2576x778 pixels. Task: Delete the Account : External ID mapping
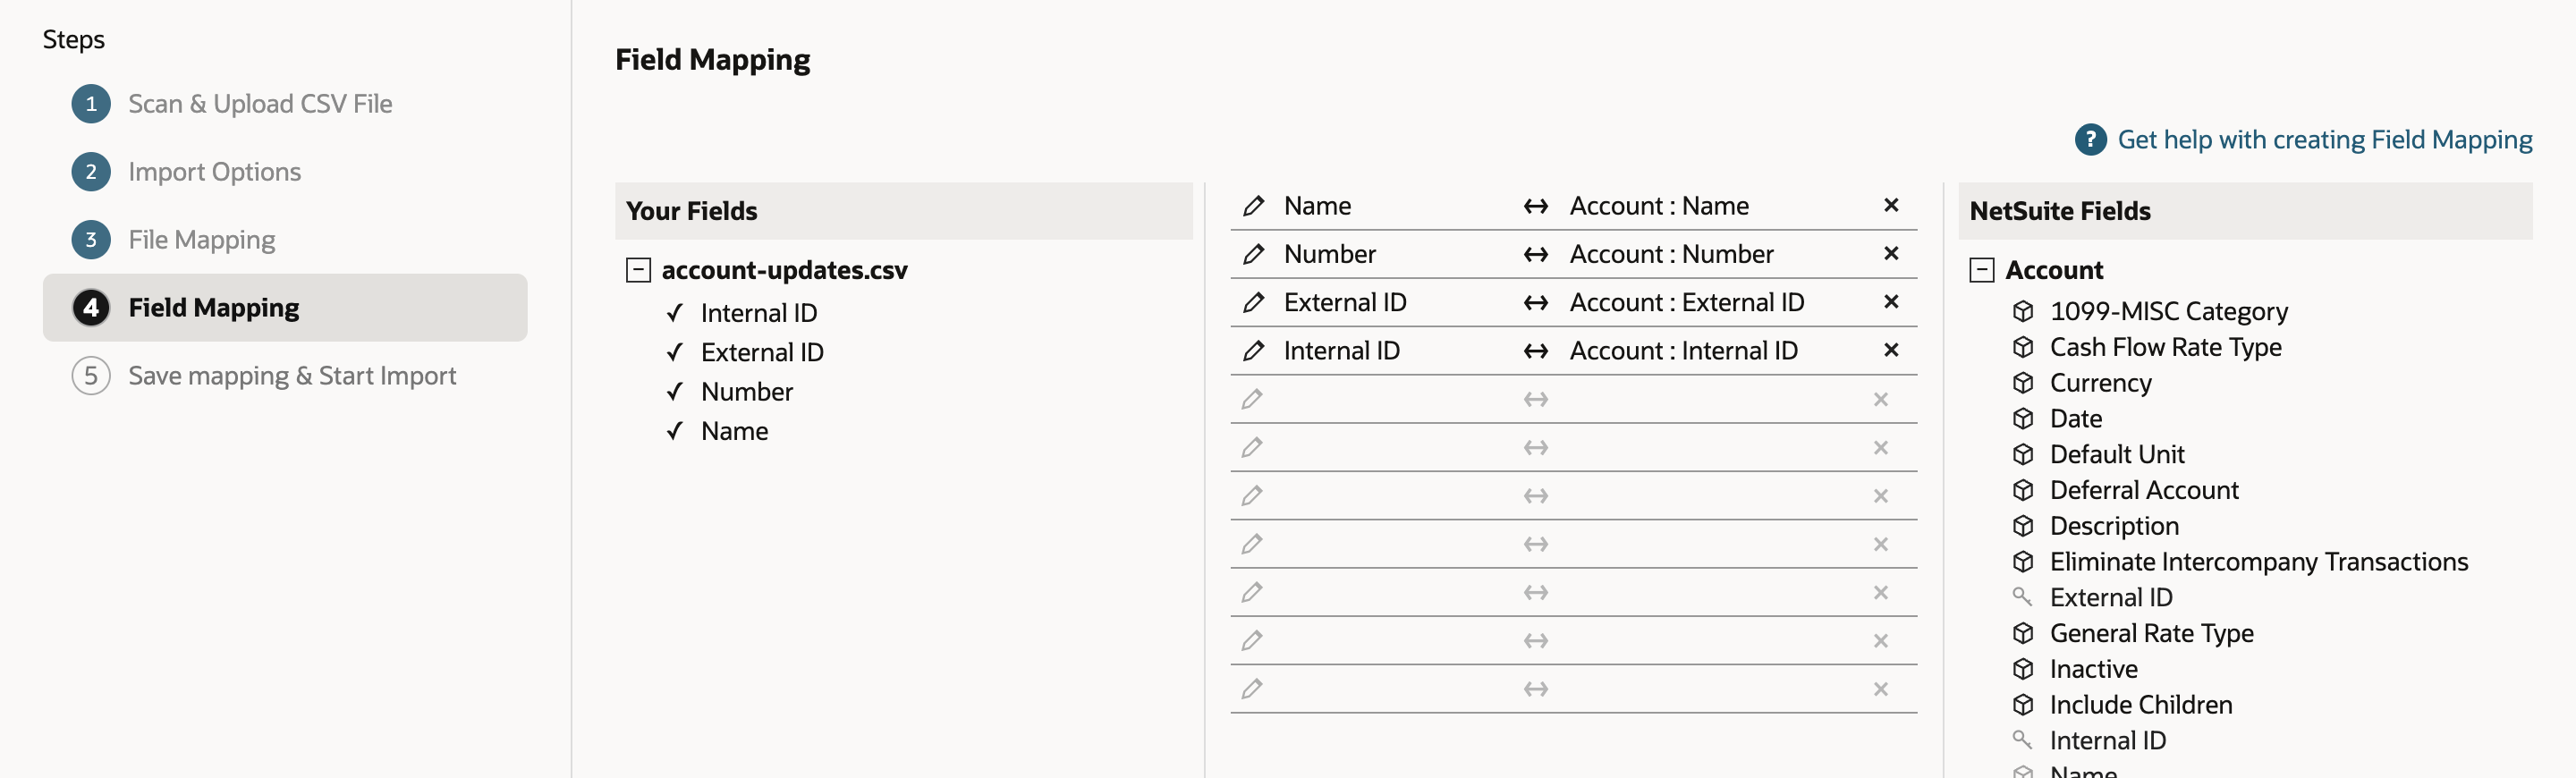(x=1890, y=301)
